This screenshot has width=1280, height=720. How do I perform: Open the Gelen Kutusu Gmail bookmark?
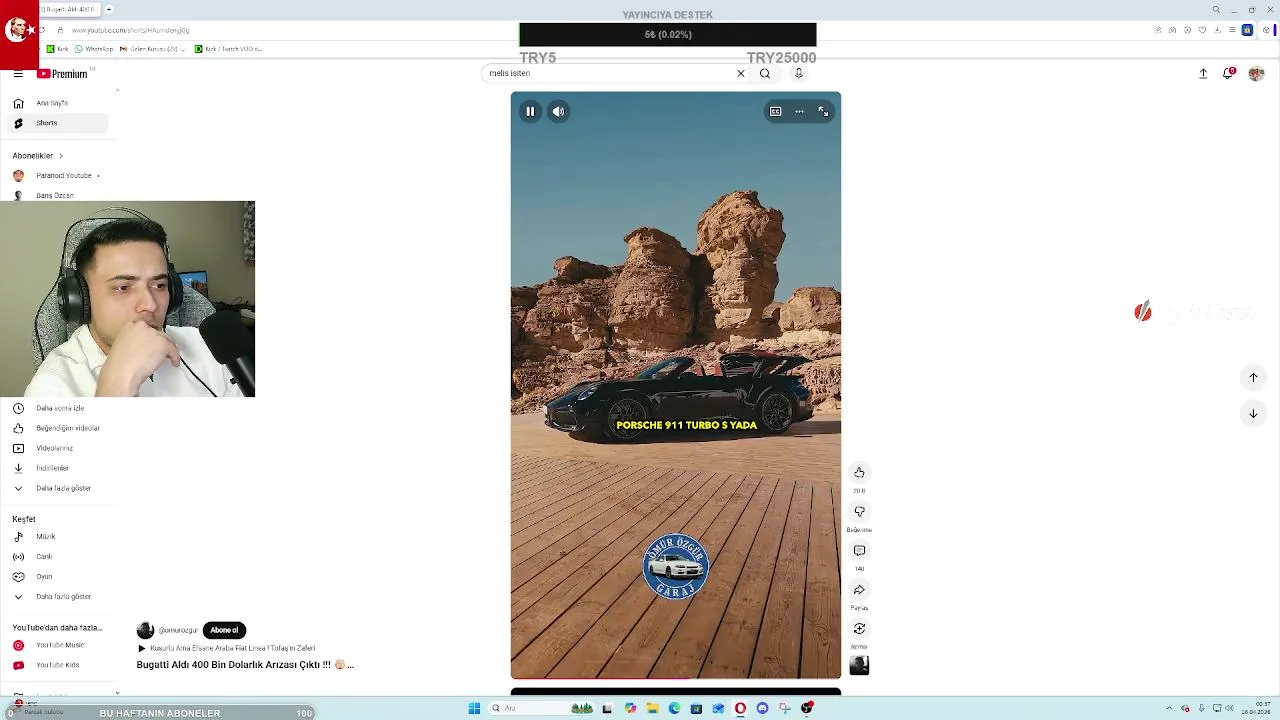(x=153, y=49)
